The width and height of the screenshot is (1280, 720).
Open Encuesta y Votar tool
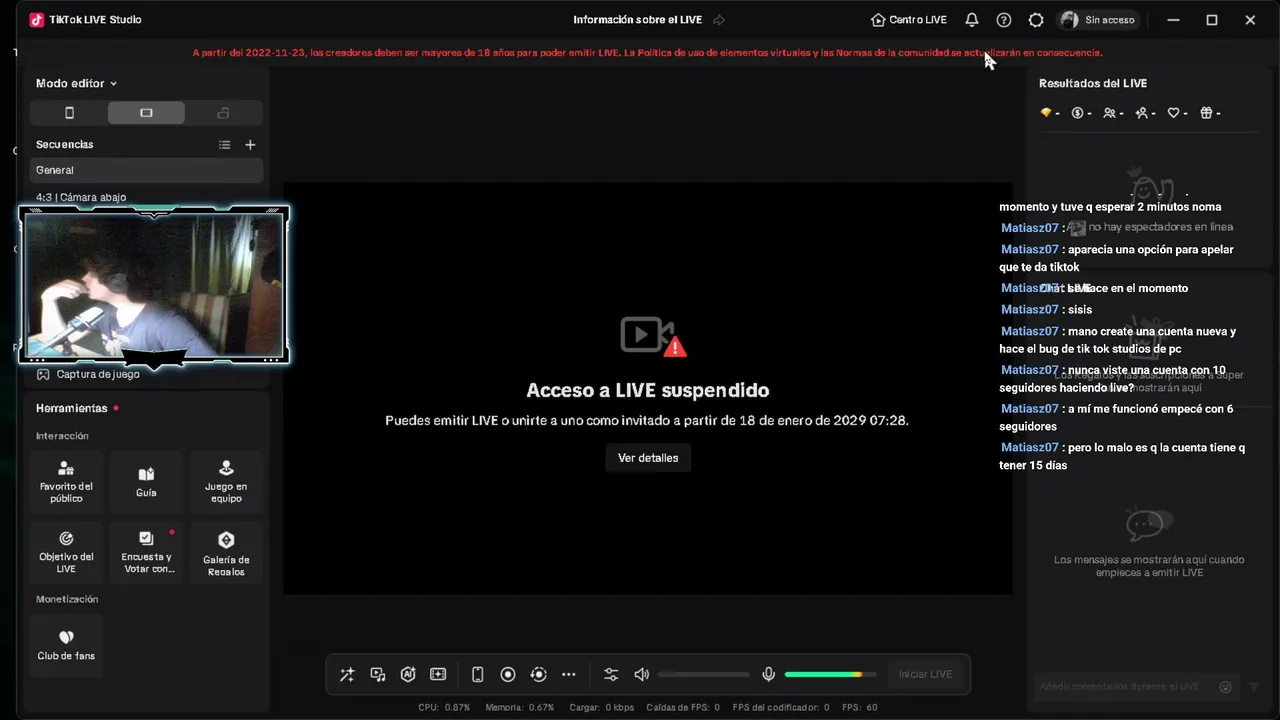146,552
